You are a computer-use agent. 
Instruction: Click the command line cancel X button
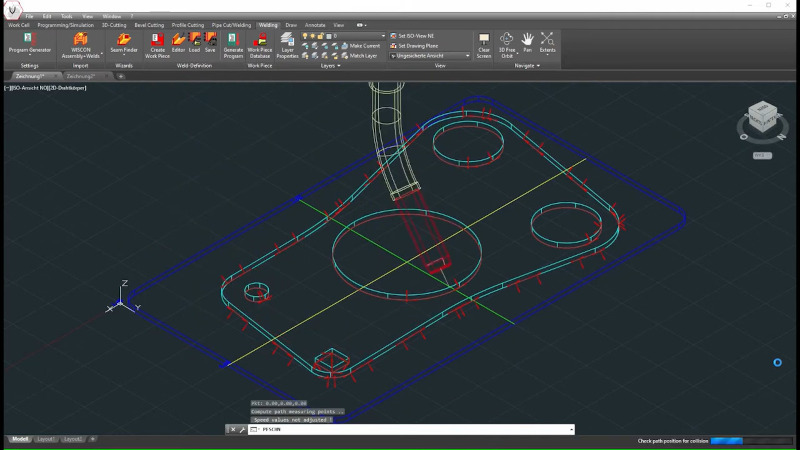[x=233, y=430]
